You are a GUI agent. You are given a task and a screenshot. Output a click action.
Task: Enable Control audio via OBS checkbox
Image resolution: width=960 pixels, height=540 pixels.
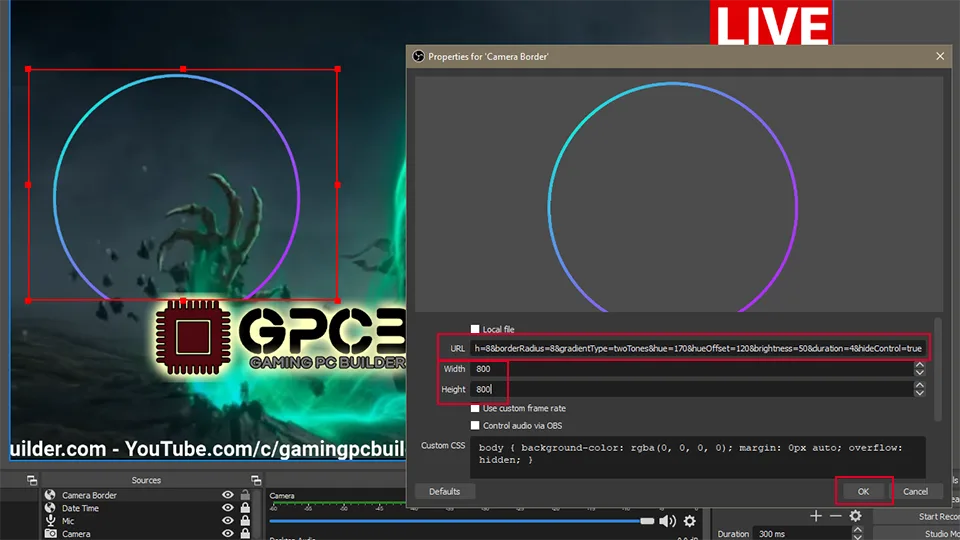click(x=475, y=425)
